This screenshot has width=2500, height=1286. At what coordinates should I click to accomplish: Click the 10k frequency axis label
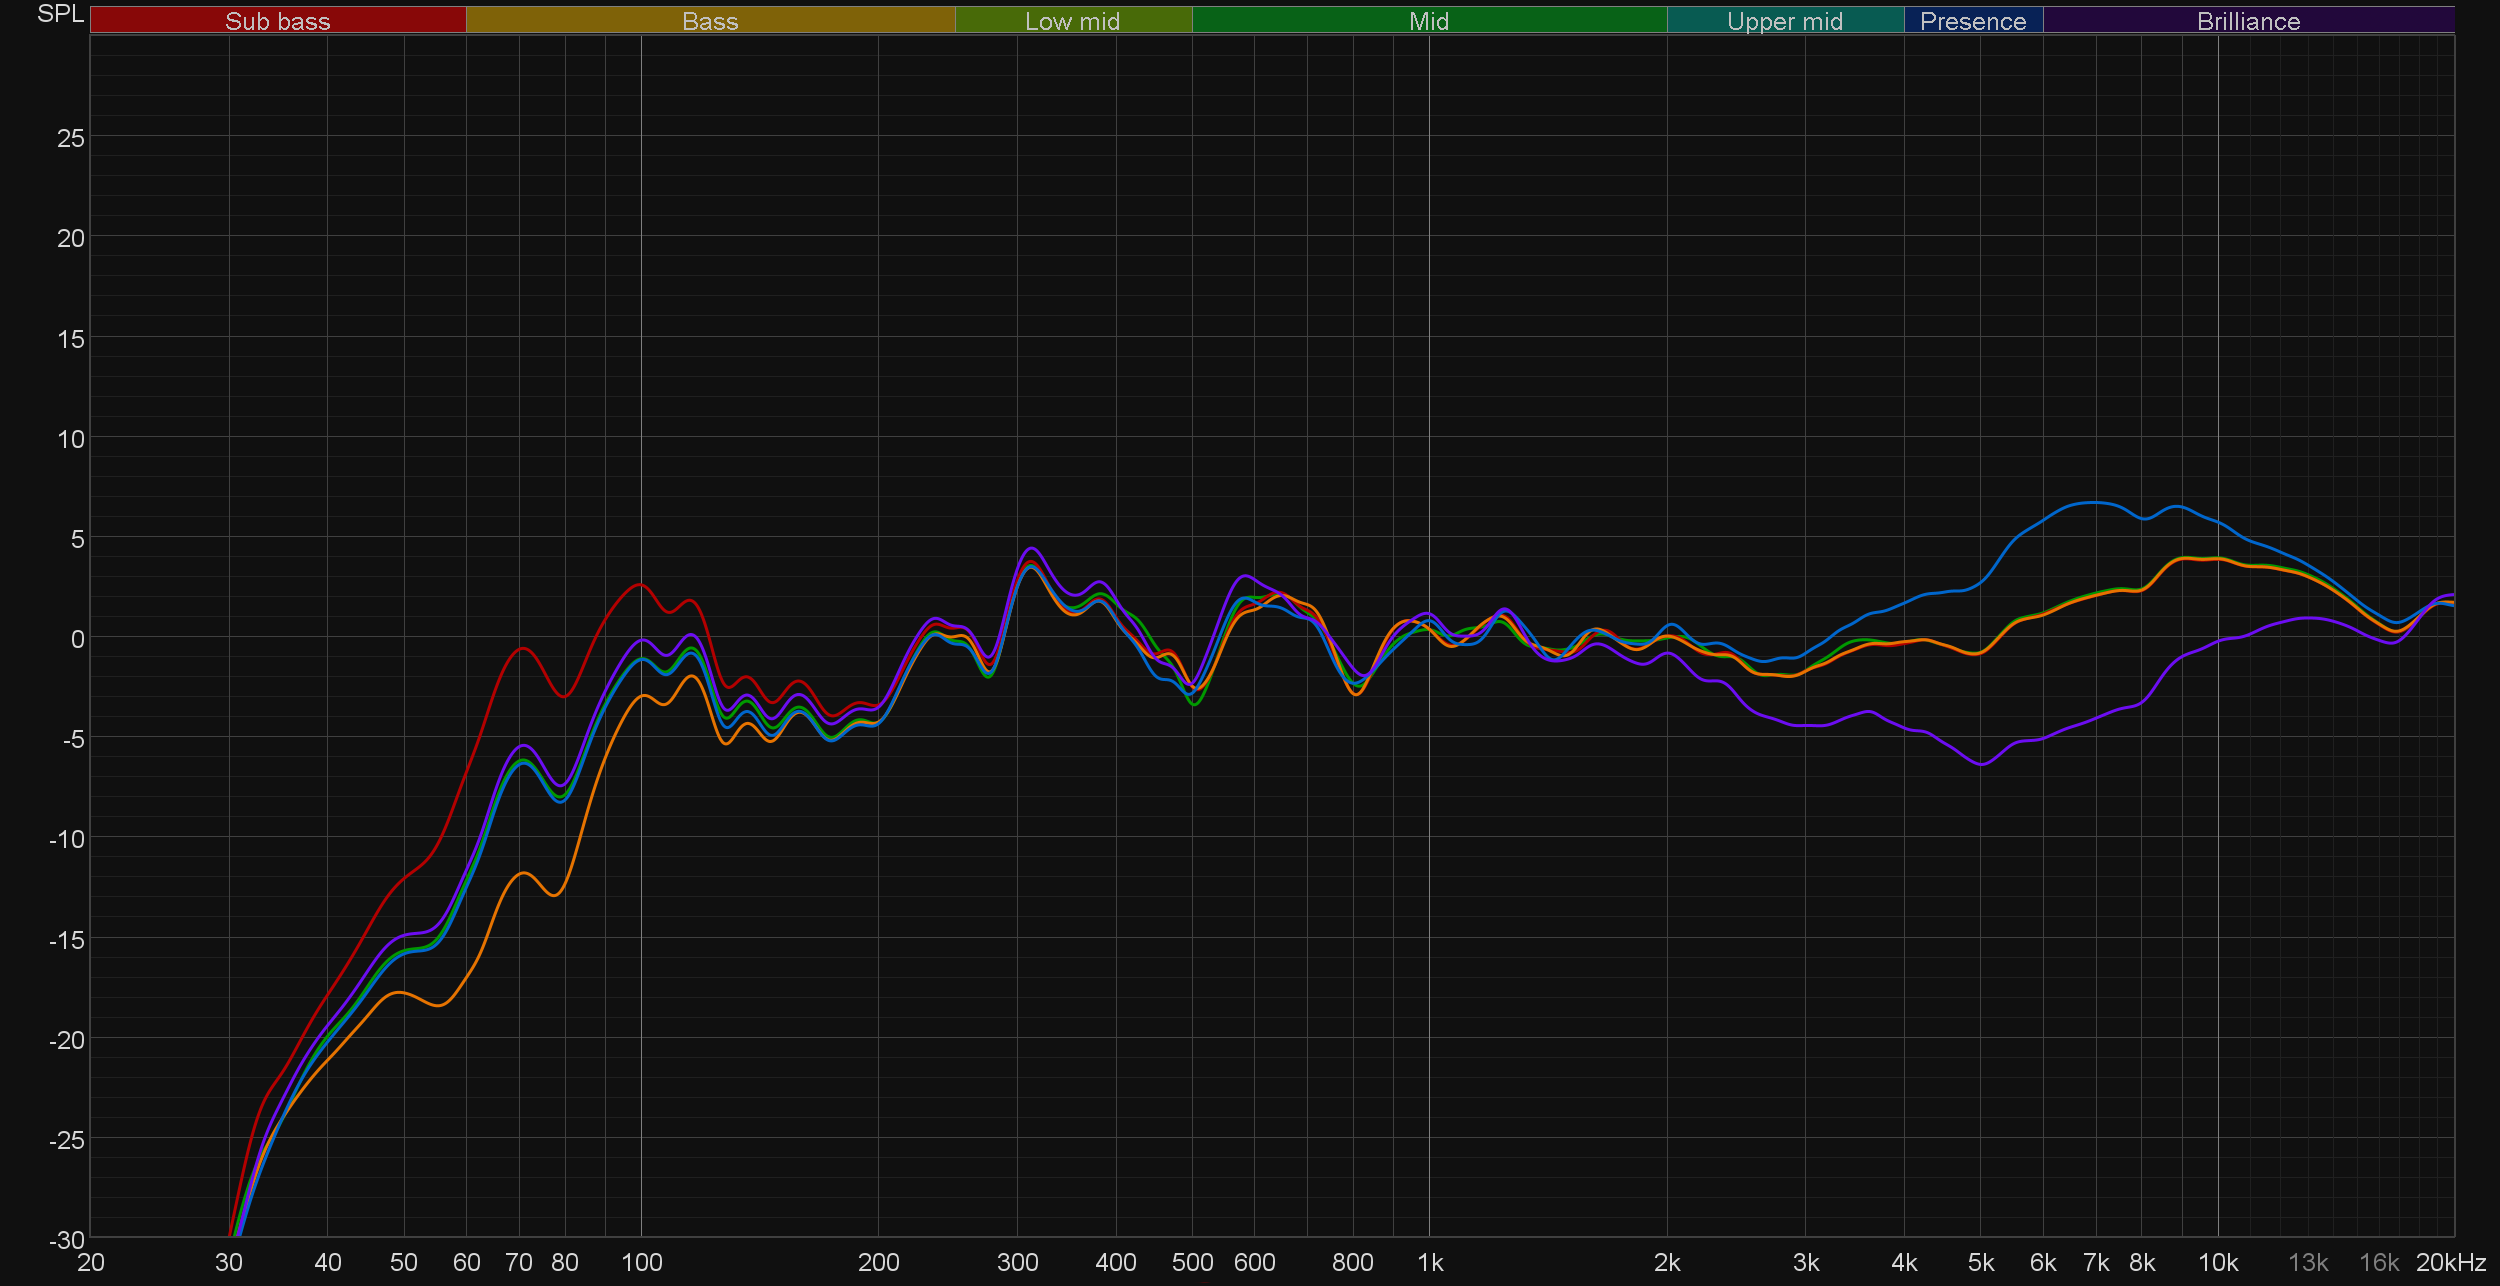(x=2217, y=1263)
